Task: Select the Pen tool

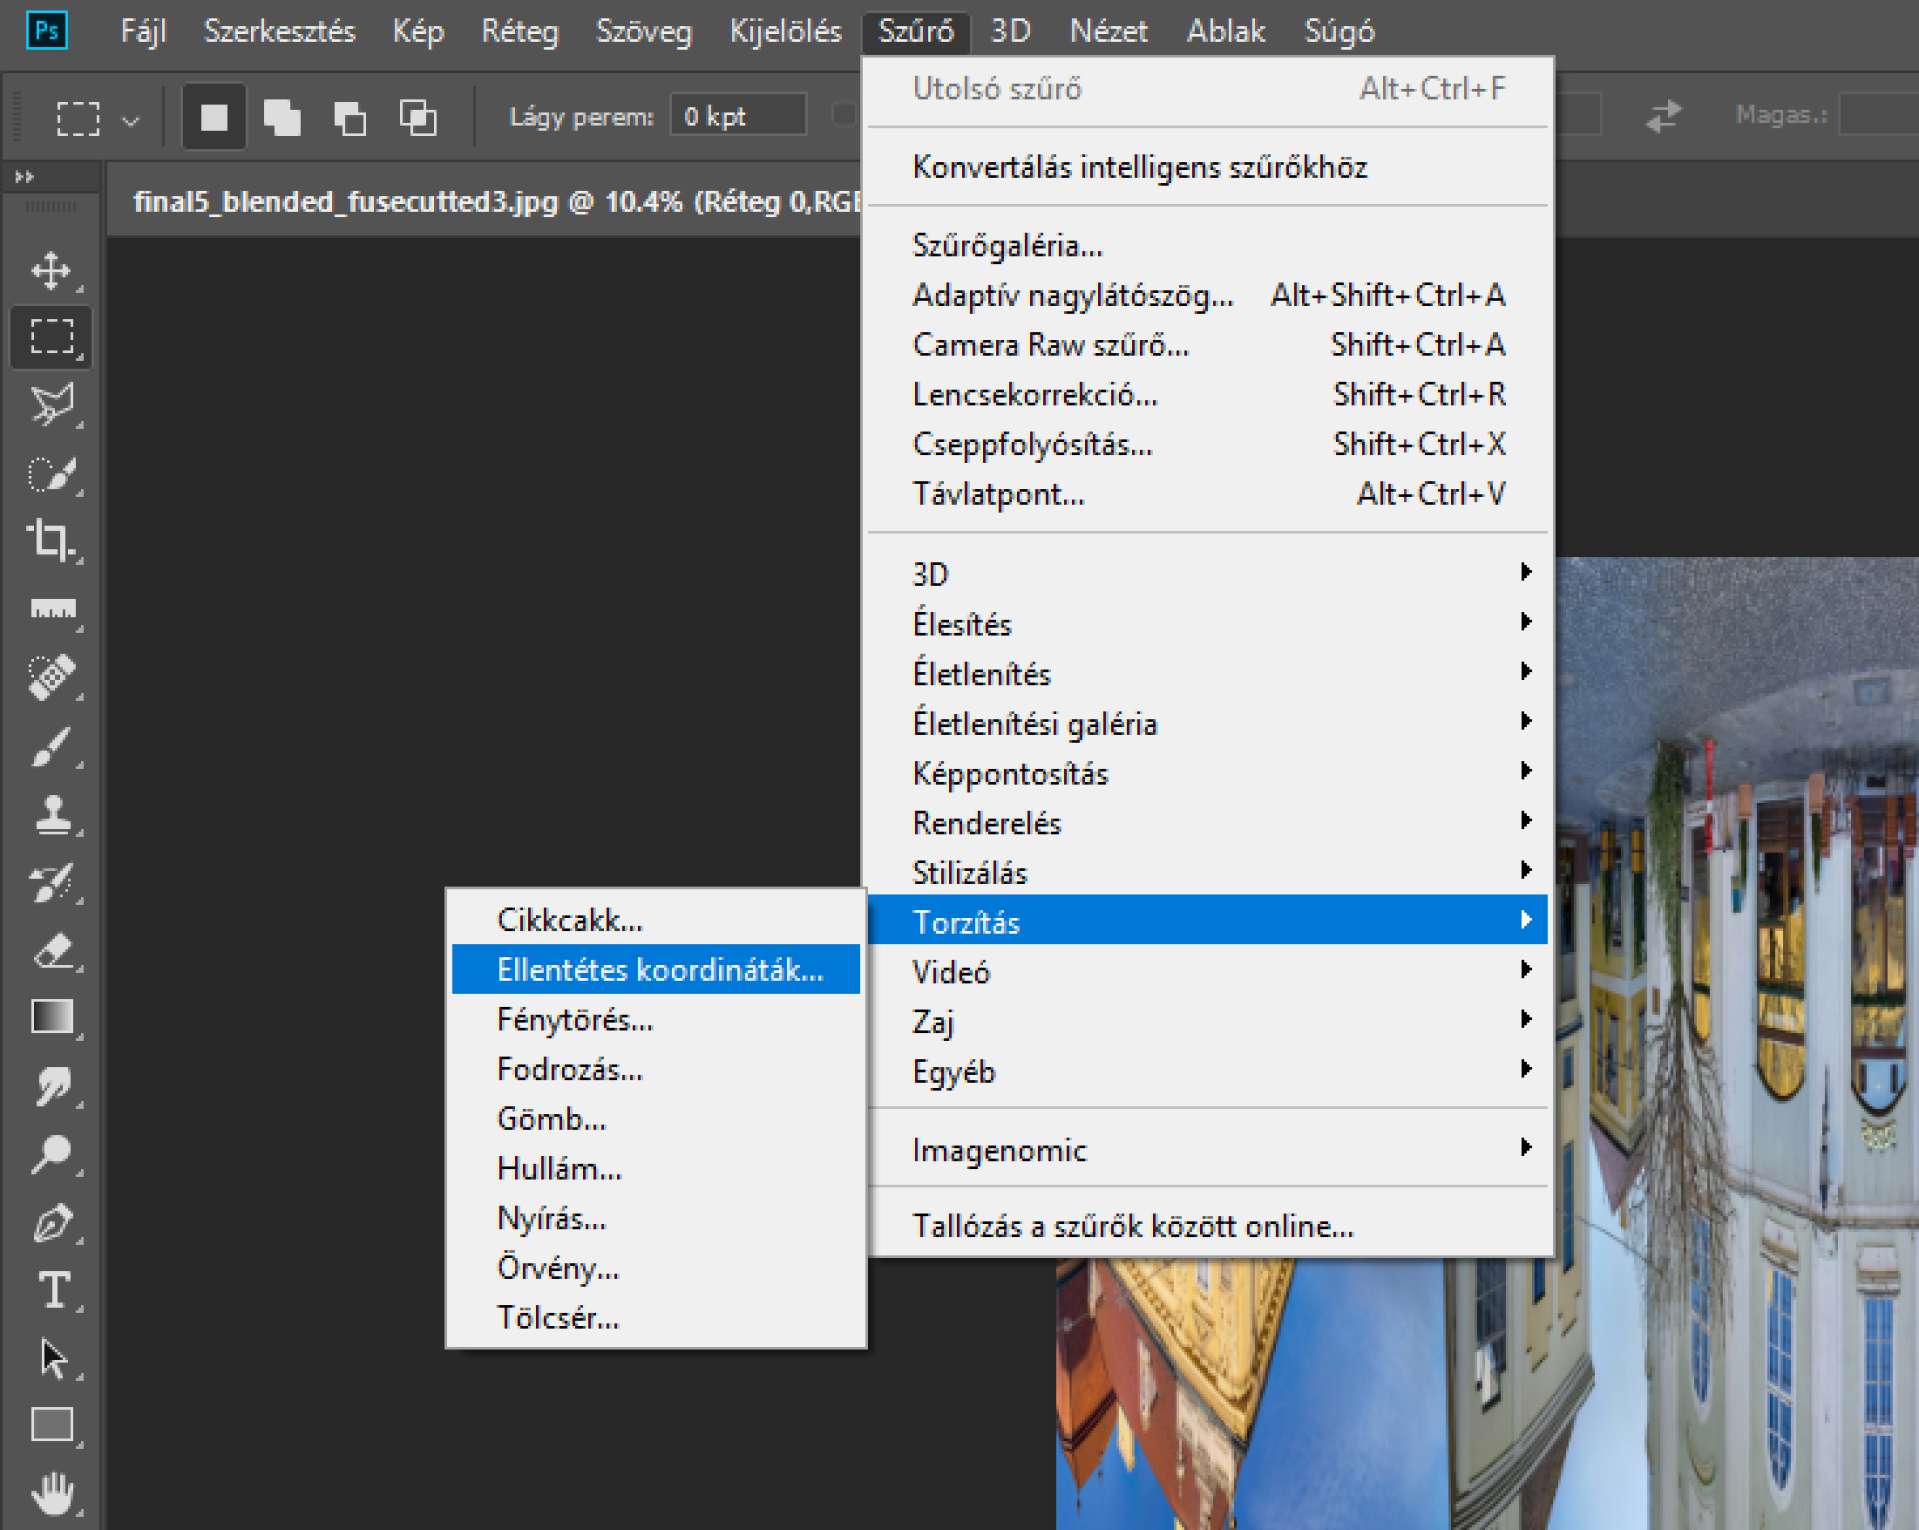Action: (x=51, y=1222)
